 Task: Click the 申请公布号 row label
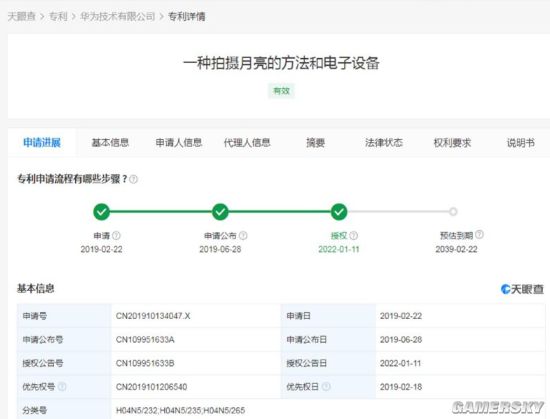pyautogui.click(x=43, y=340)
